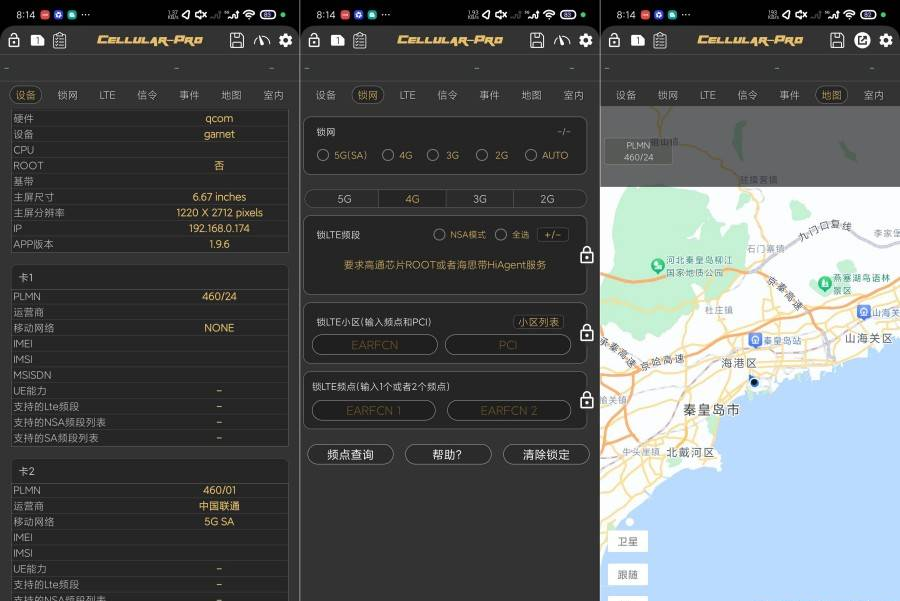This screenshot has width=900, height=601.
Task: Expand the +/− band list button
Action: tap(552, 235)
